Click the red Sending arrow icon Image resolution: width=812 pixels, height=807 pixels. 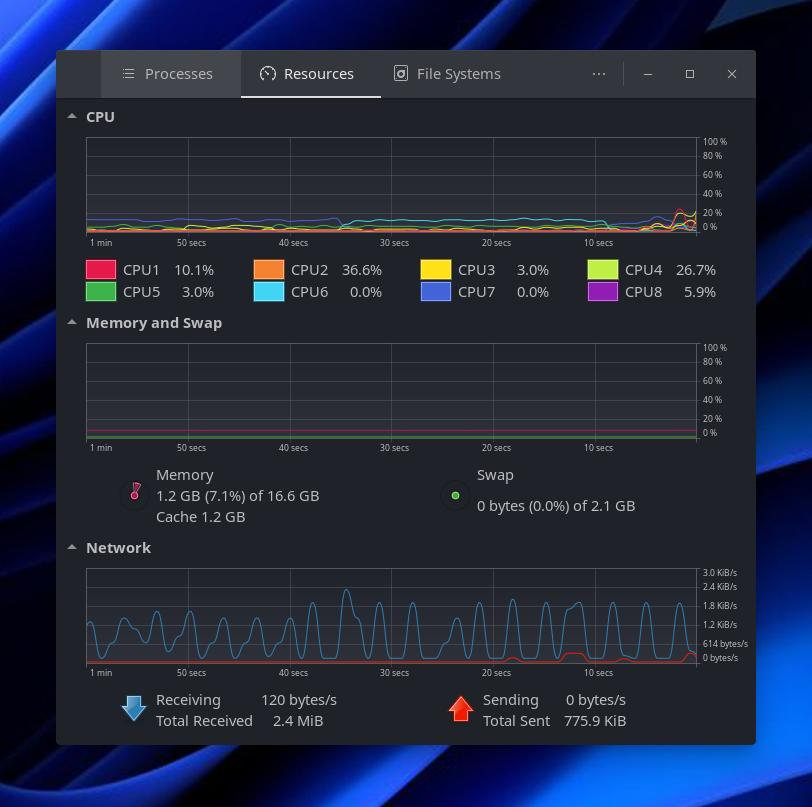(x=460, y=708)
